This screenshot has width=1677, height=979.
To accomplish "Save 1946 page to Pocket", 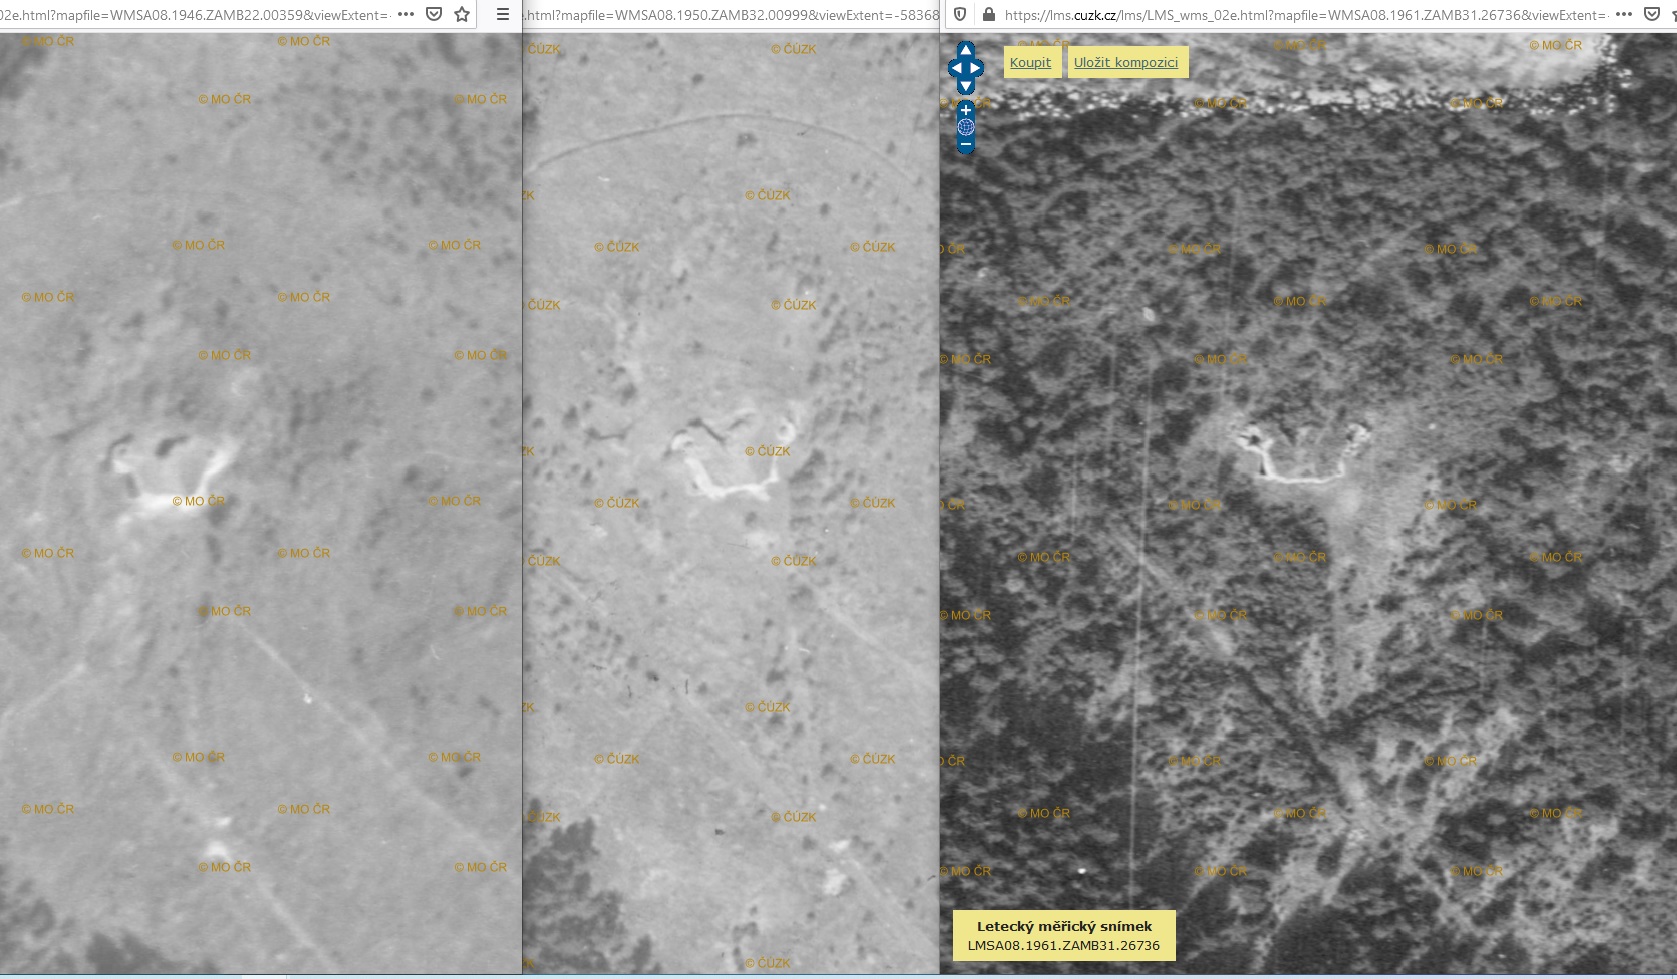I will pos(434,14).
